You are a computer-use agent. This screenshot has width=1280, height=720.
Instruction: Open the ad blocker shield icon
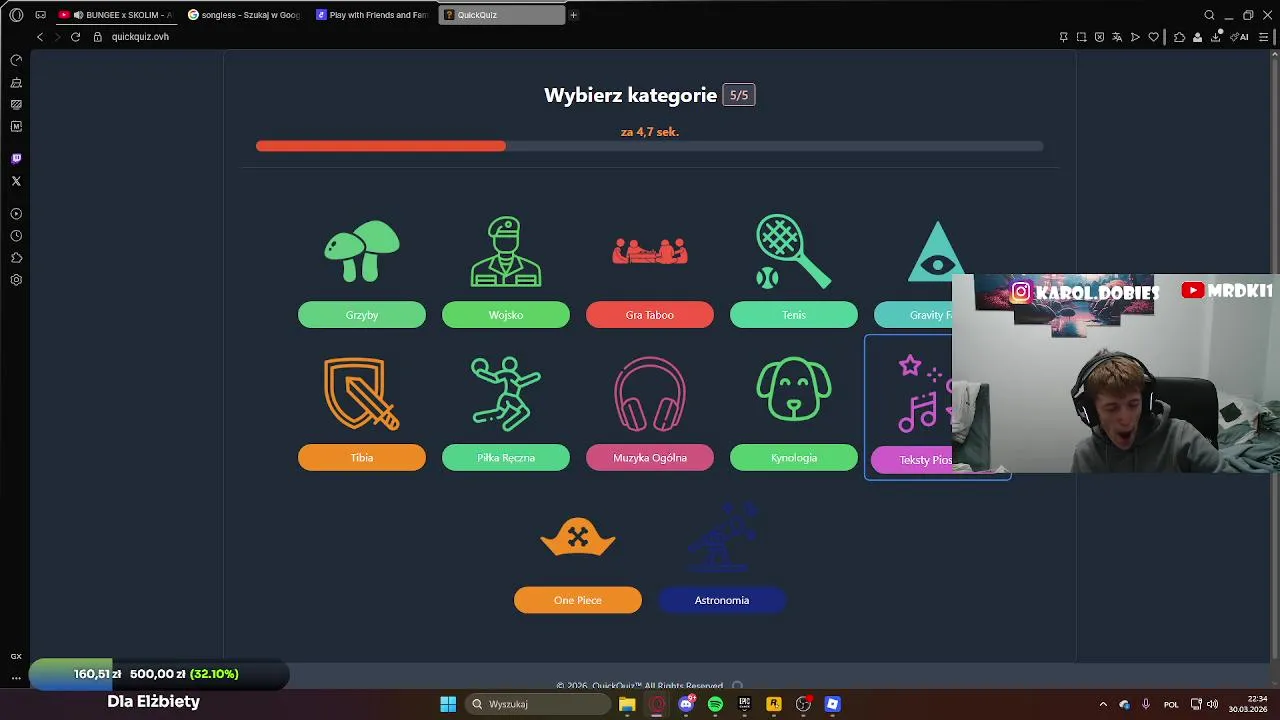(1099, 37)
